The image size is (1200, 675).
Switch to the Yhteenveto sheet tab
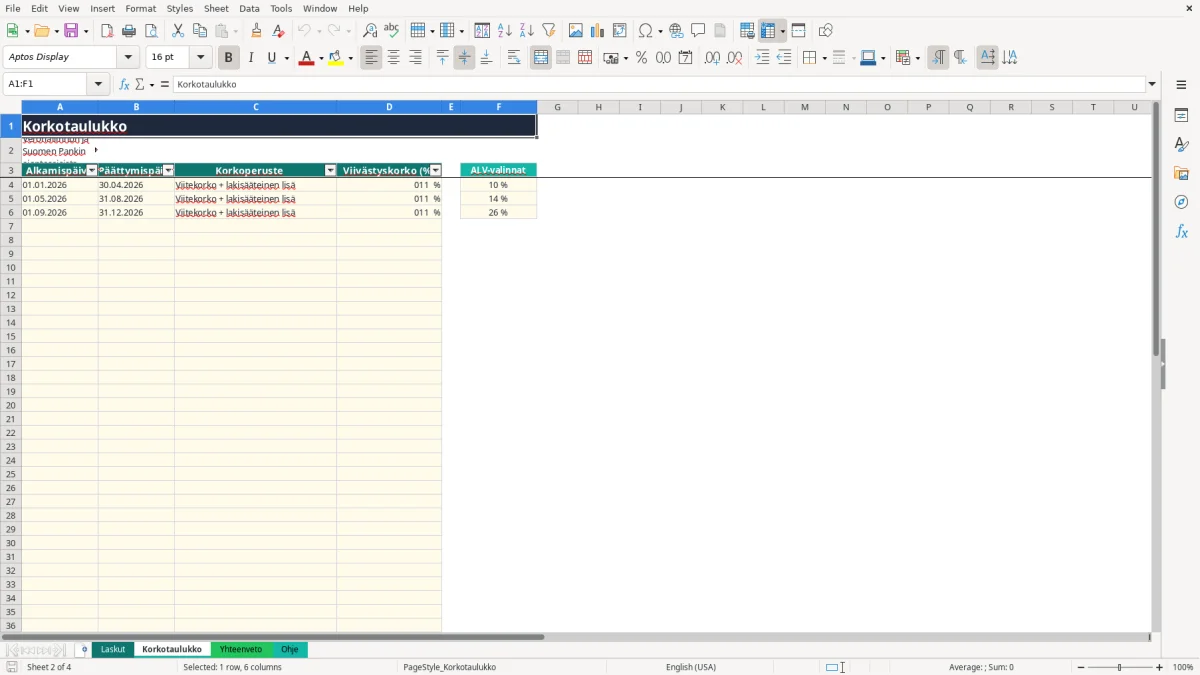click(241, 650)
